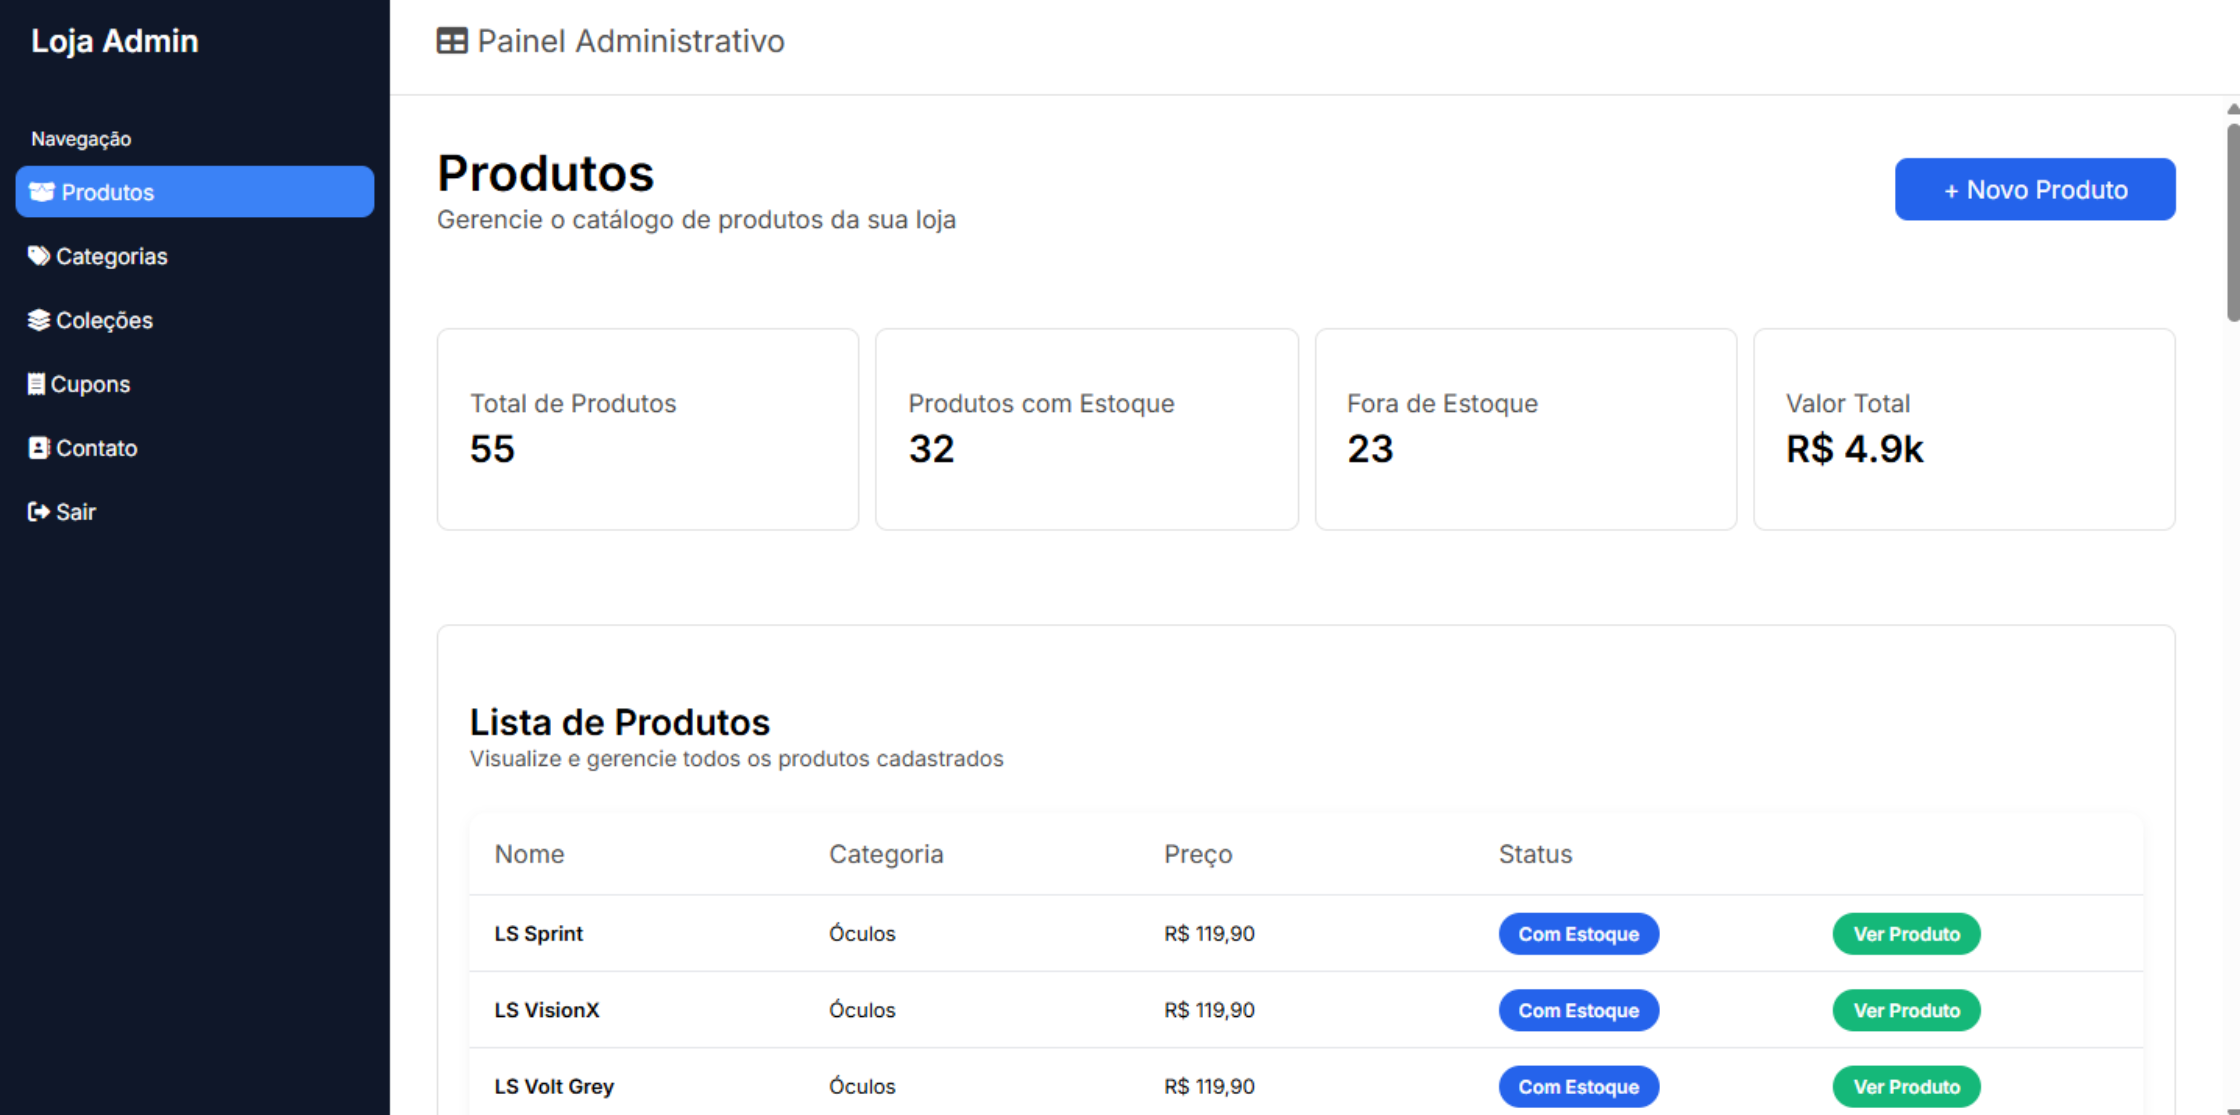
Task: Open the Categorias menu item
Action: (x=111, y=256)
